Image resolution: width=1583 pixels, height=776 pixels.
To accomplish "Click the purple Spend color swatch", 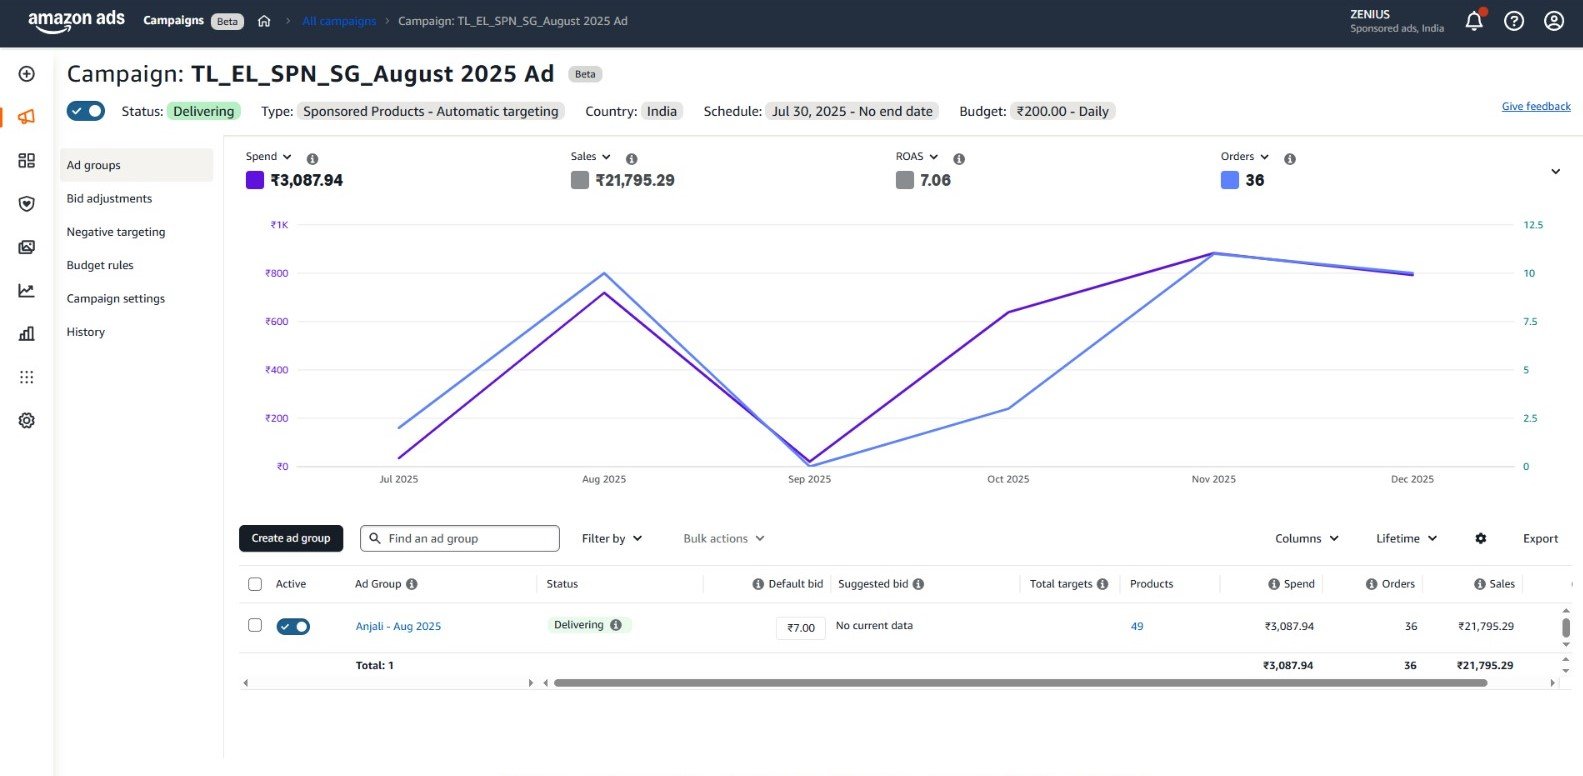I will click(255, 181).
